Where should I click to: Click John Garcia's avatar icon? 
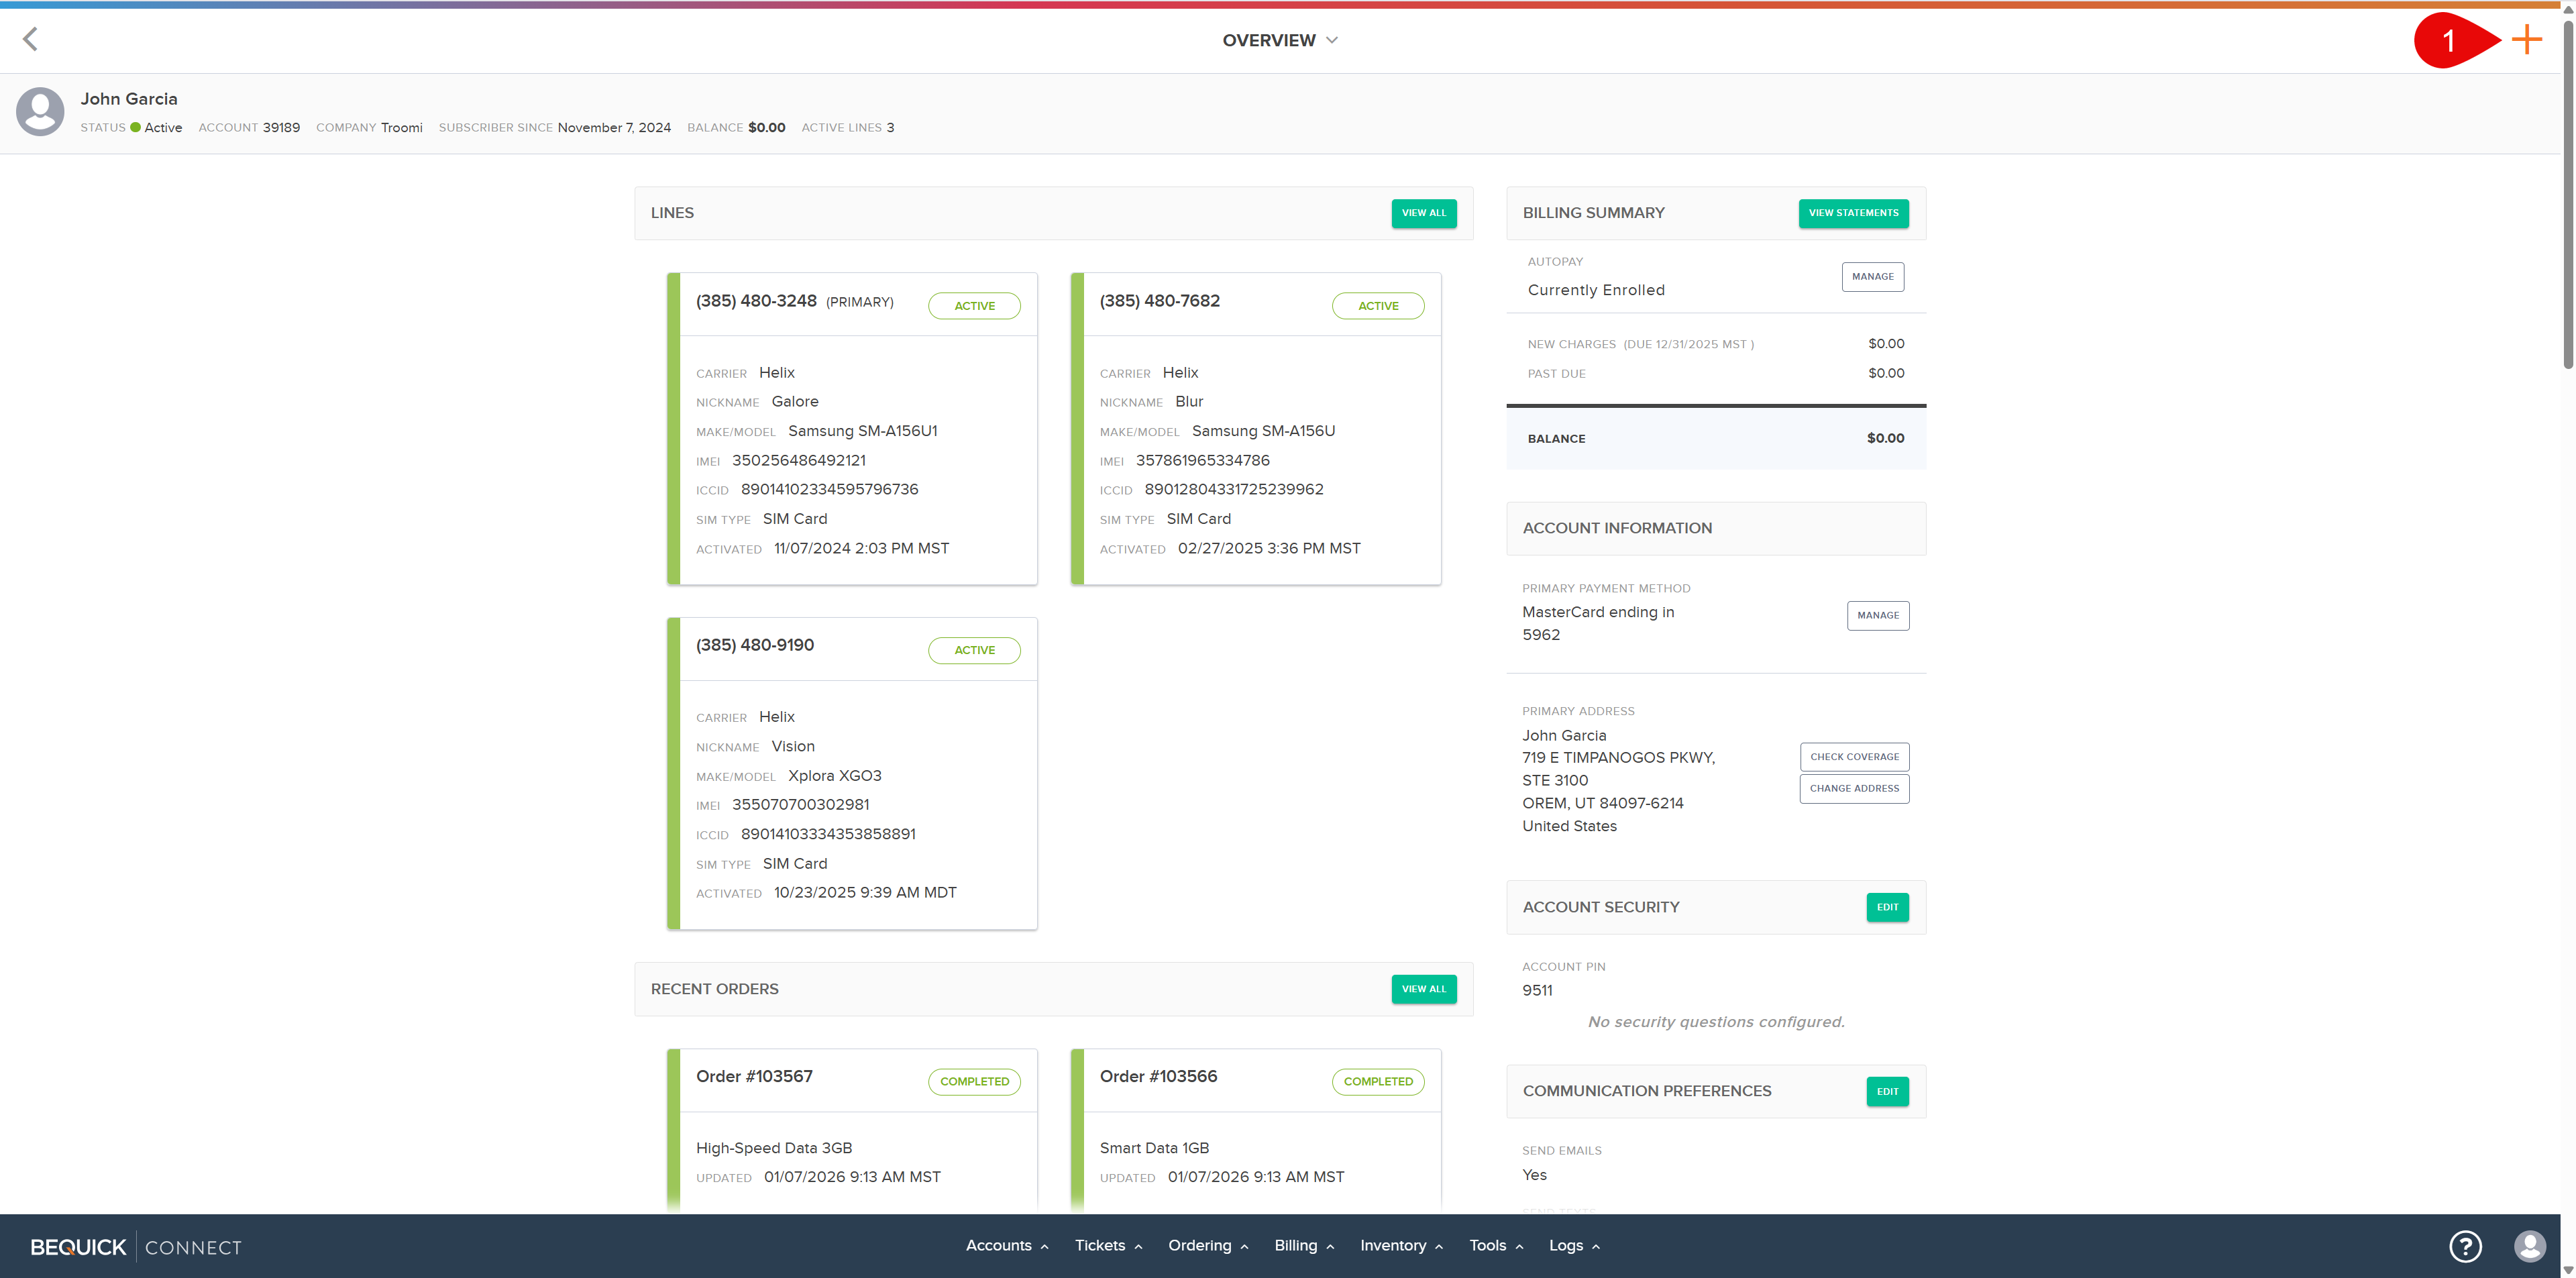click(x=40, y=111)
